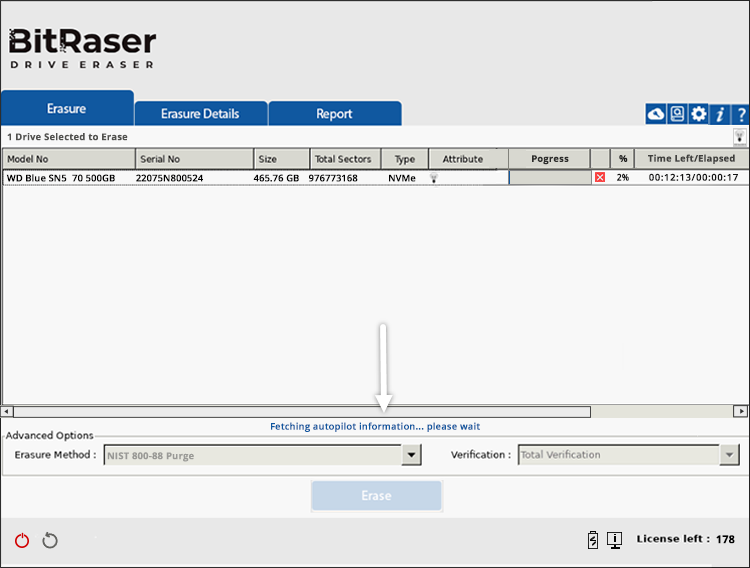Screen dimensions: 750x568
Task: Click the drive erasure progress bar
Action: [x=549, y=177]
